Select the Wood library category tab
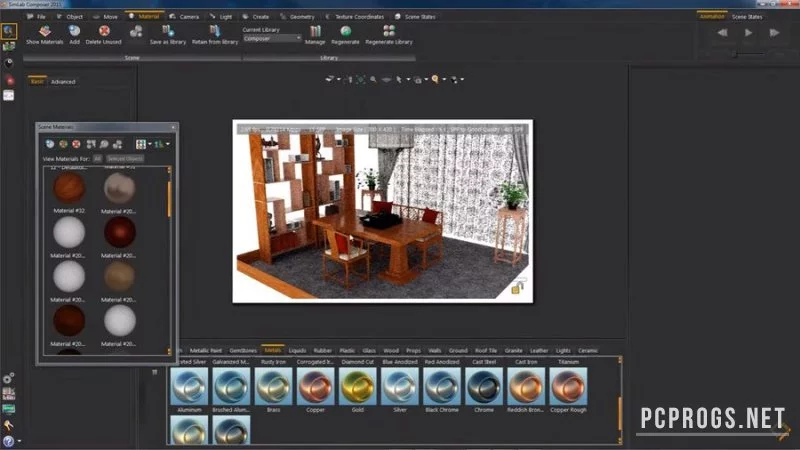The width and height of the screenshot is (800, 450). pyautogui.click(x=391, y=351)
